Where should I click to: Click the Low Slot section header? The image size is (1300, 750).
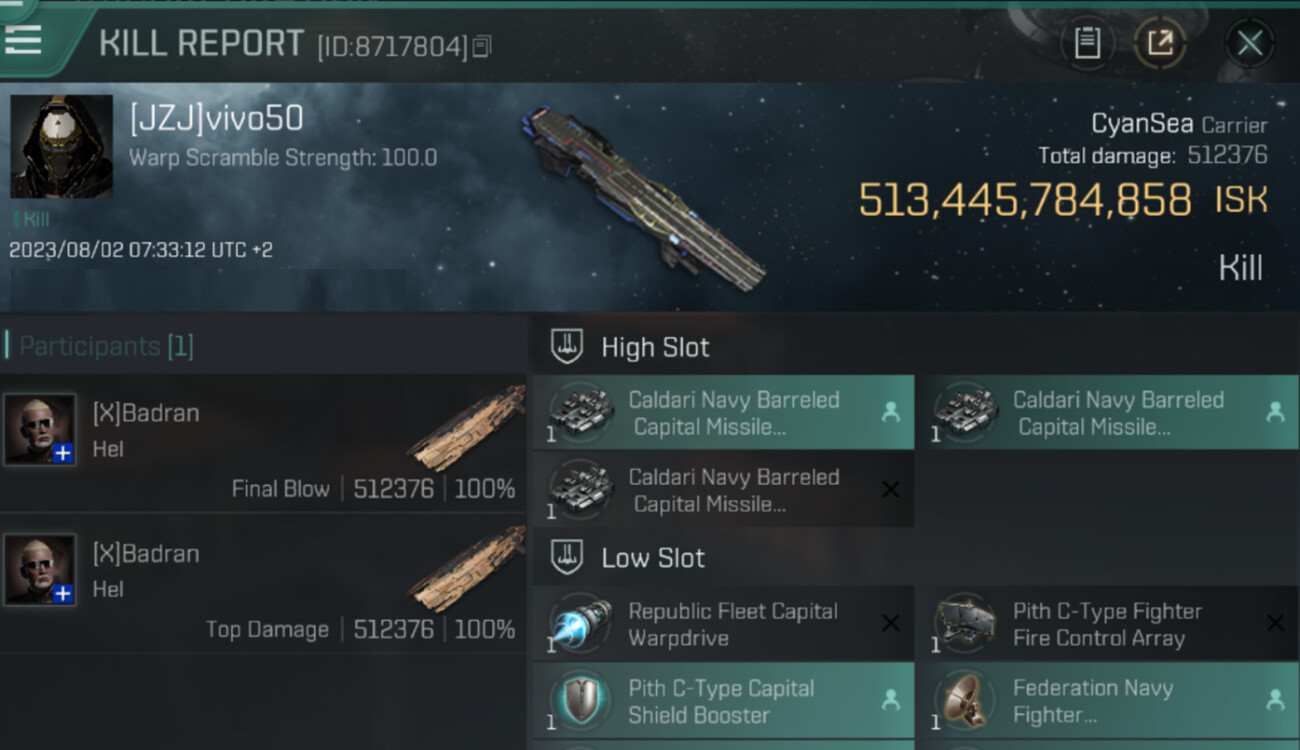point(652,558)
